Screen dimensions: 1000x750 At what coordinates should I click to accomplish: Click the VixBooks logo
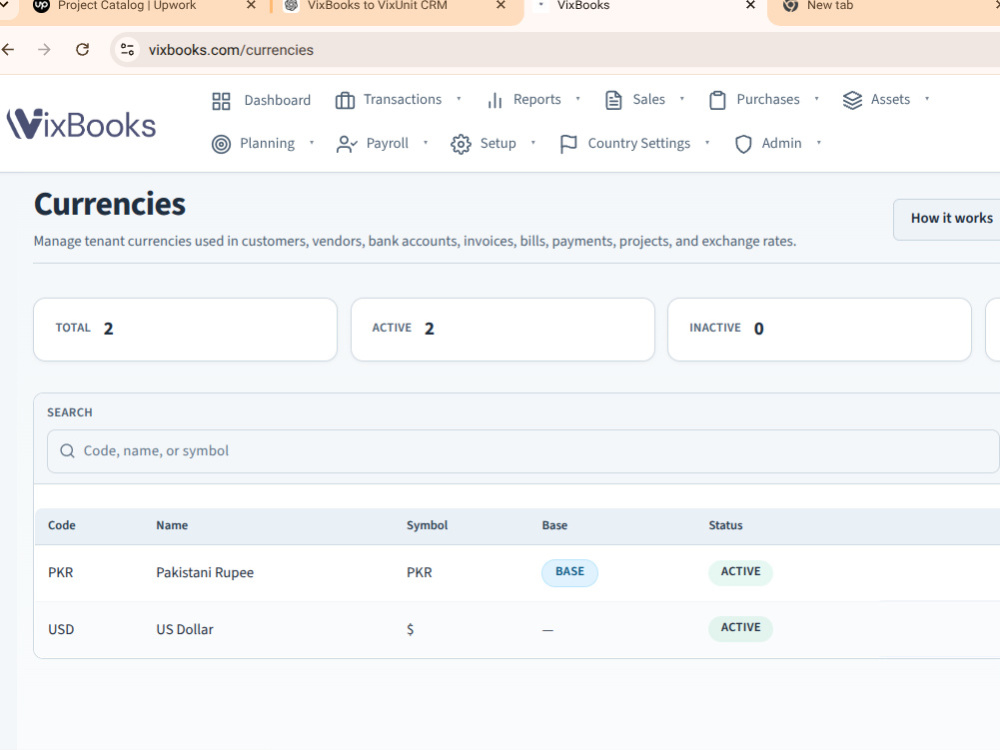81,124
